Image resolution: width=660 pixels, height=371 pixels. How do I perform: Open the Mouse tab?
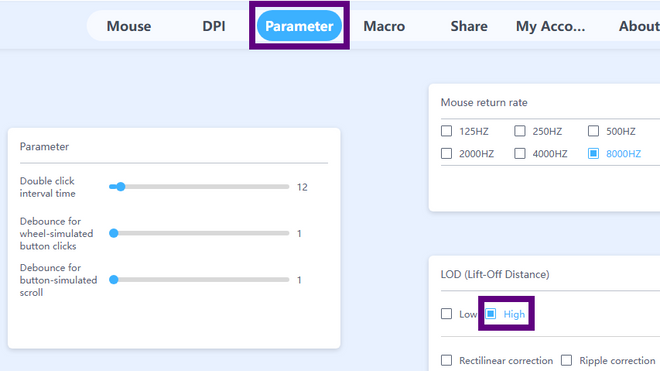(129, 26)
